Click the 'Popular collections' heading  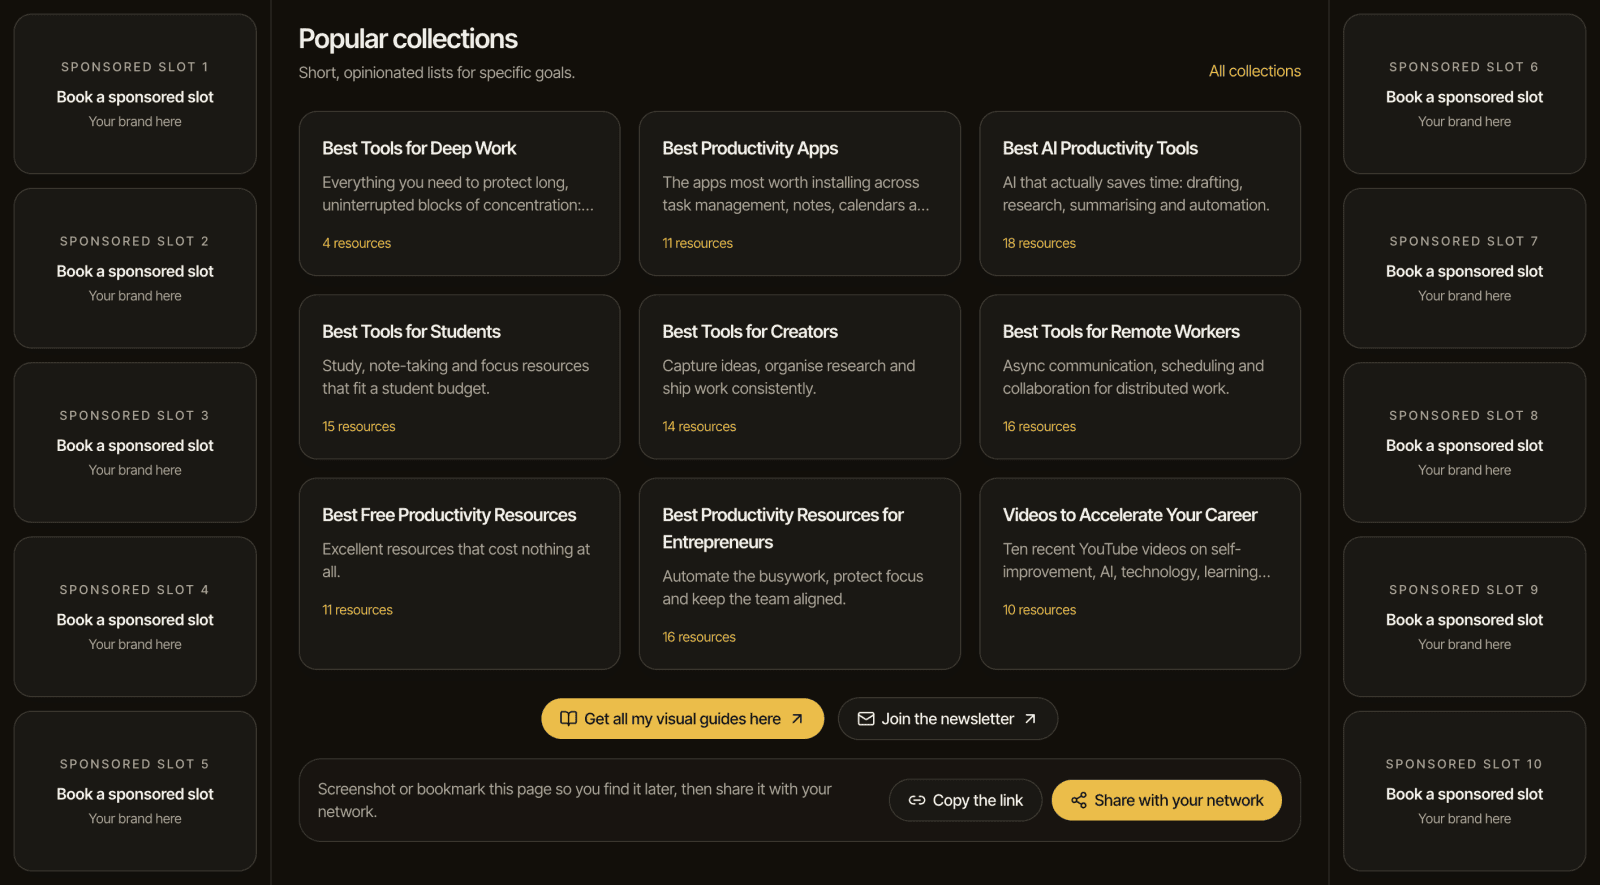[x=408, y=39]
